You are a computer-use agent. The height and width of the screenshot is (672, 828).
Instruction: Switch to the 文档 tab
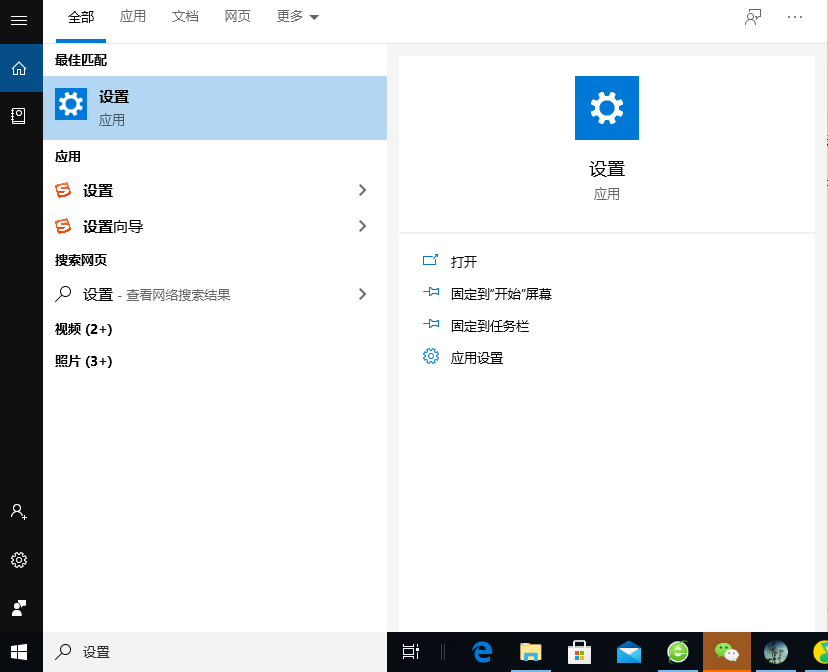click(x=185, y=17)
